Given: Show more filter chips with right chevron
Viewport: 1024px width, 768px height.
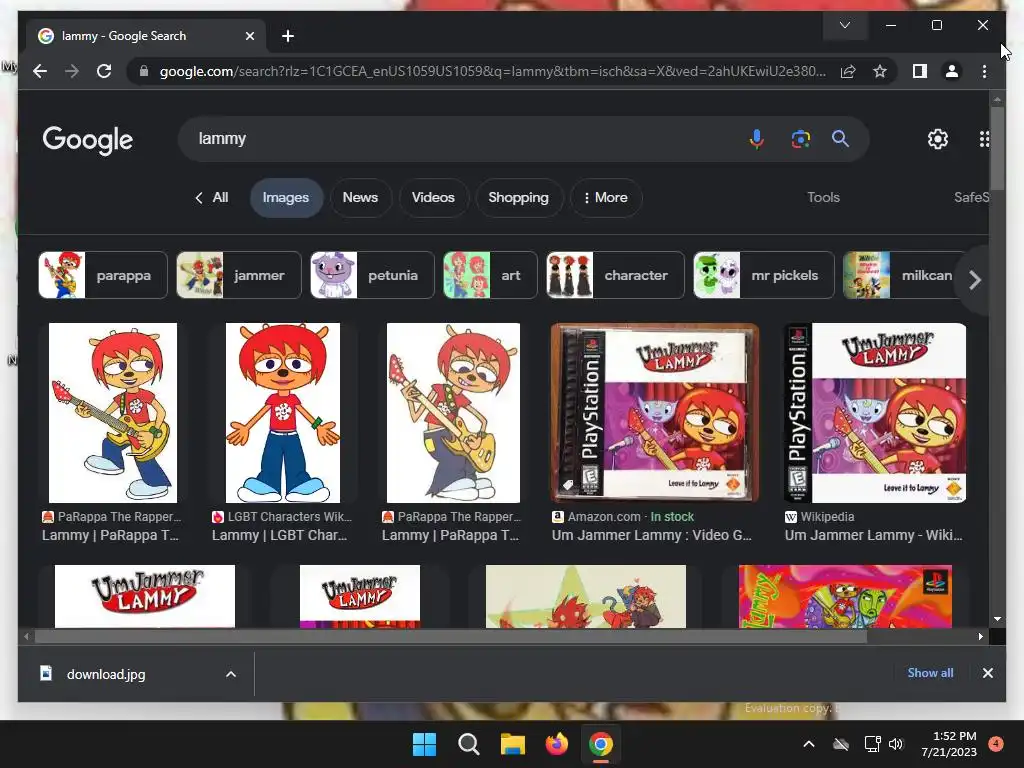Looking at the screenshot, I should click(x=974, y=280).
